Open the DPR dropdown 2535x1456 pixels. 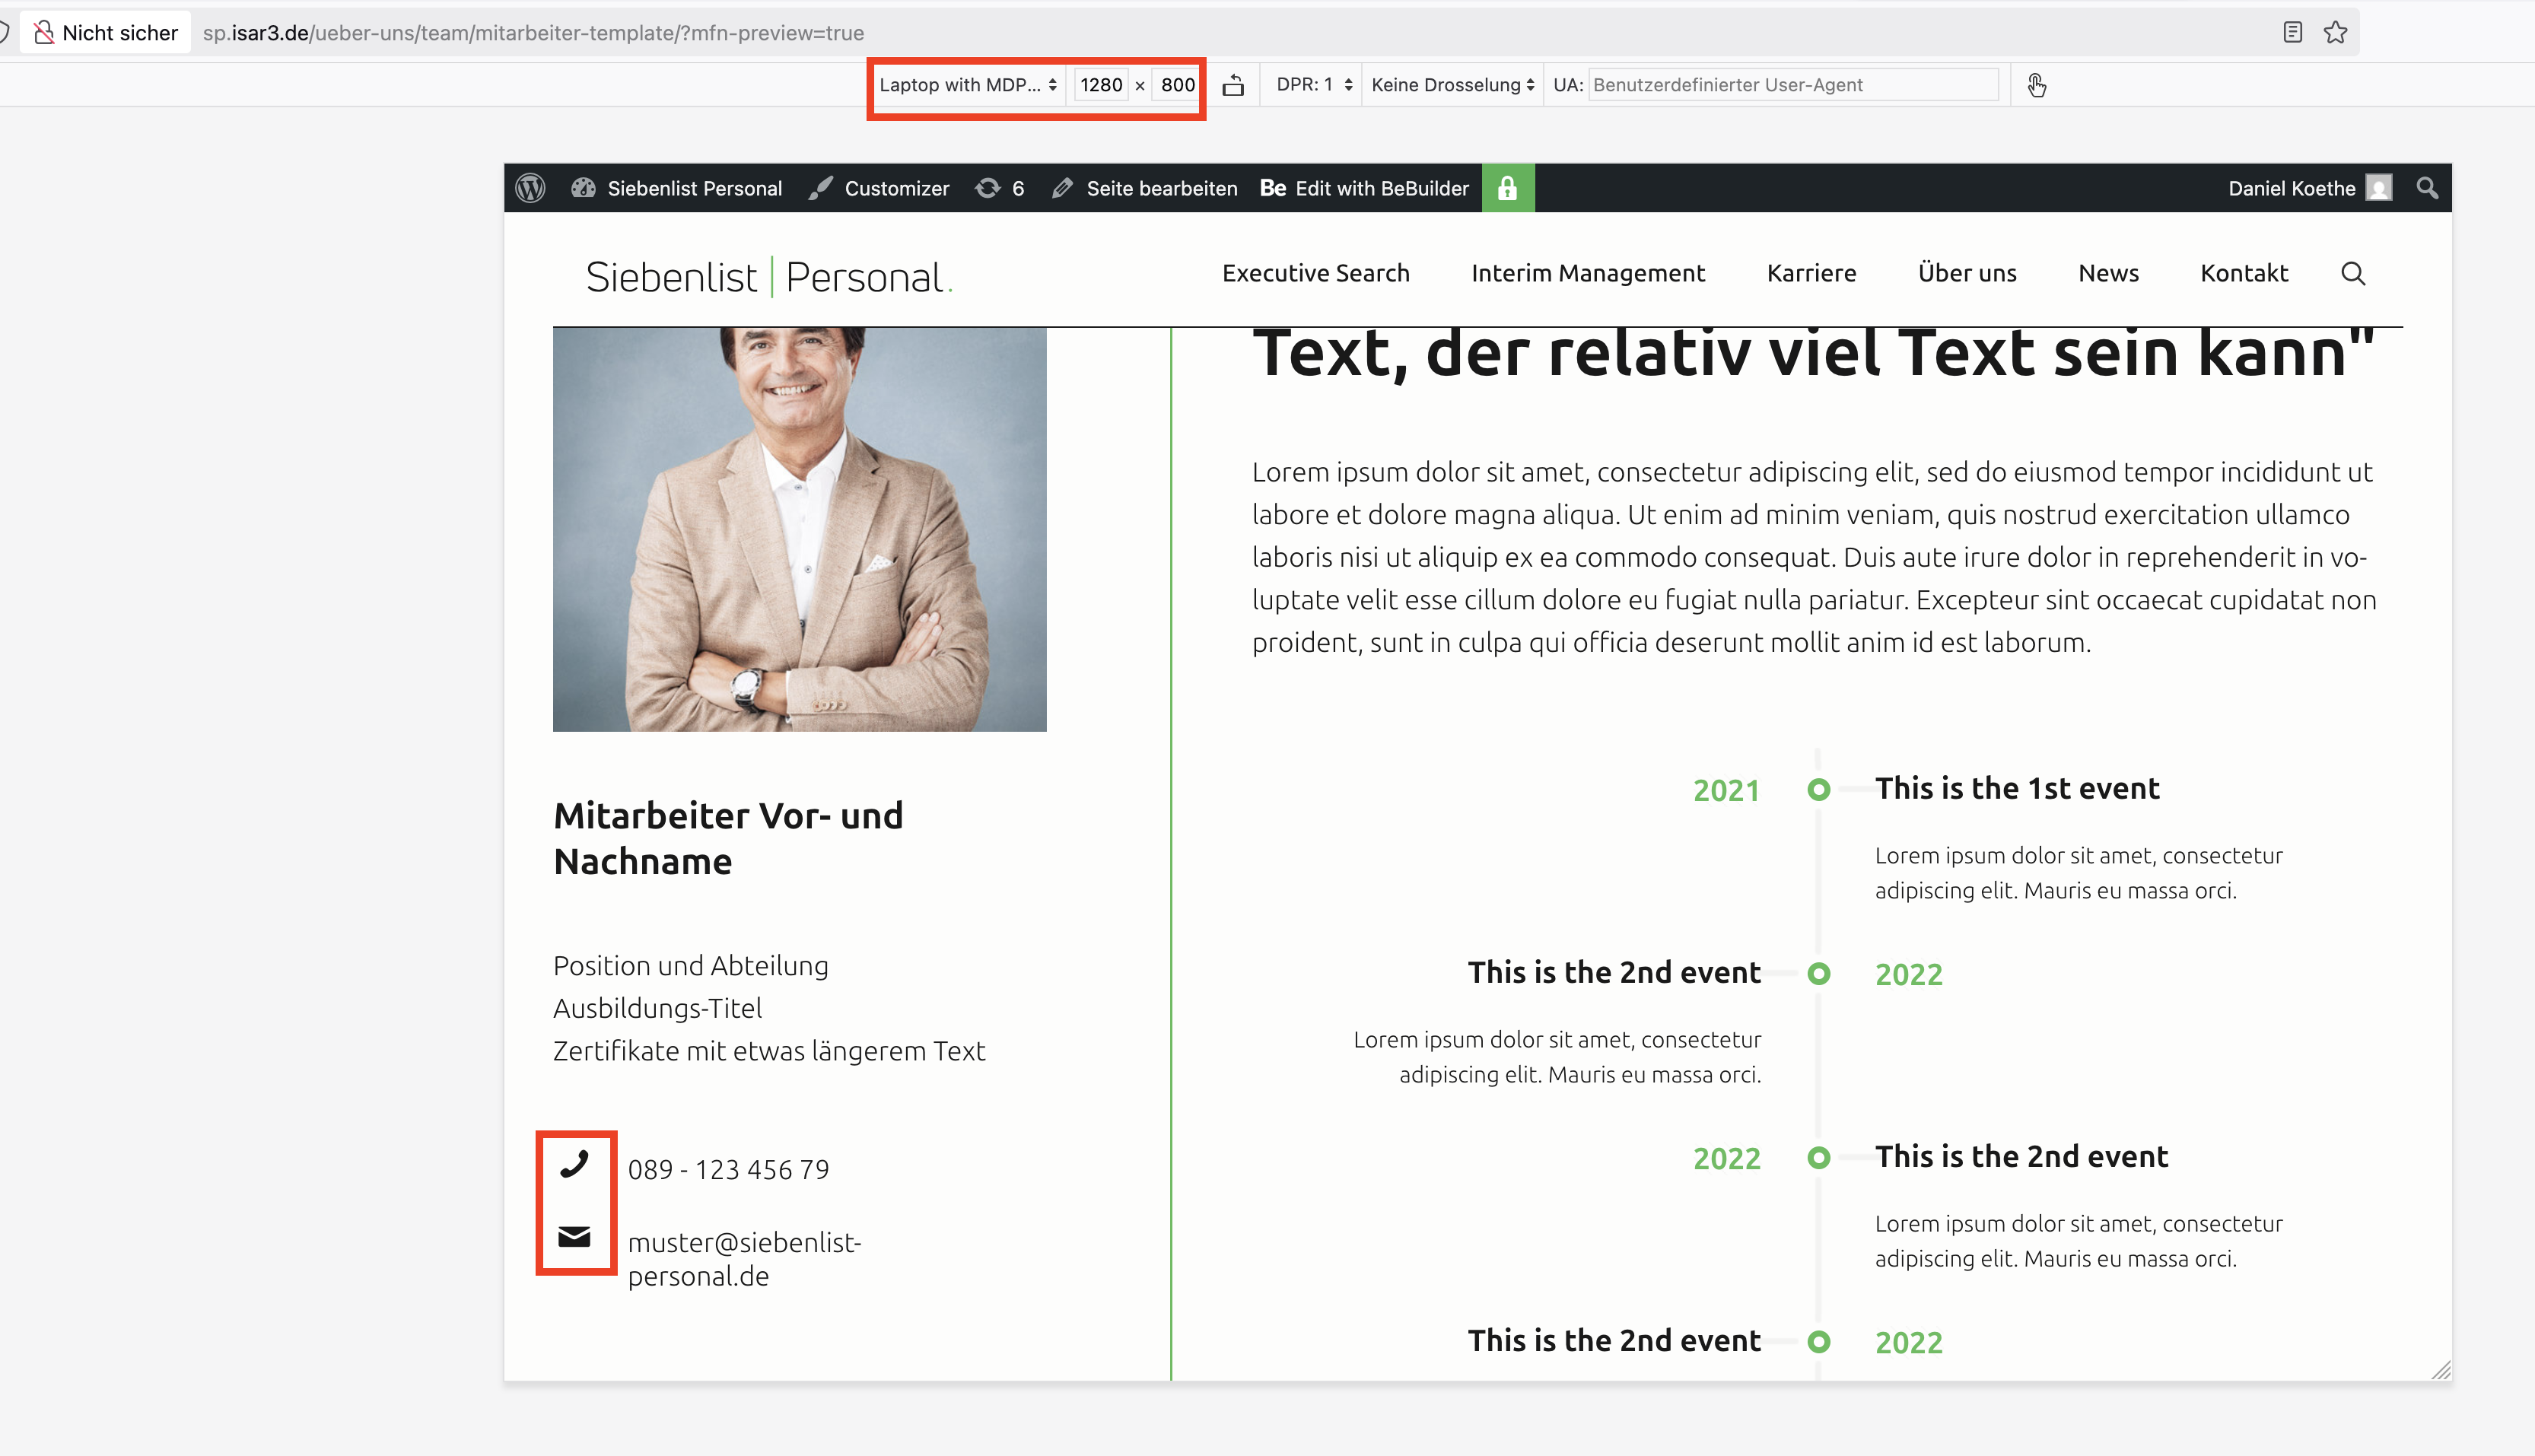[x=1313, y=85]
